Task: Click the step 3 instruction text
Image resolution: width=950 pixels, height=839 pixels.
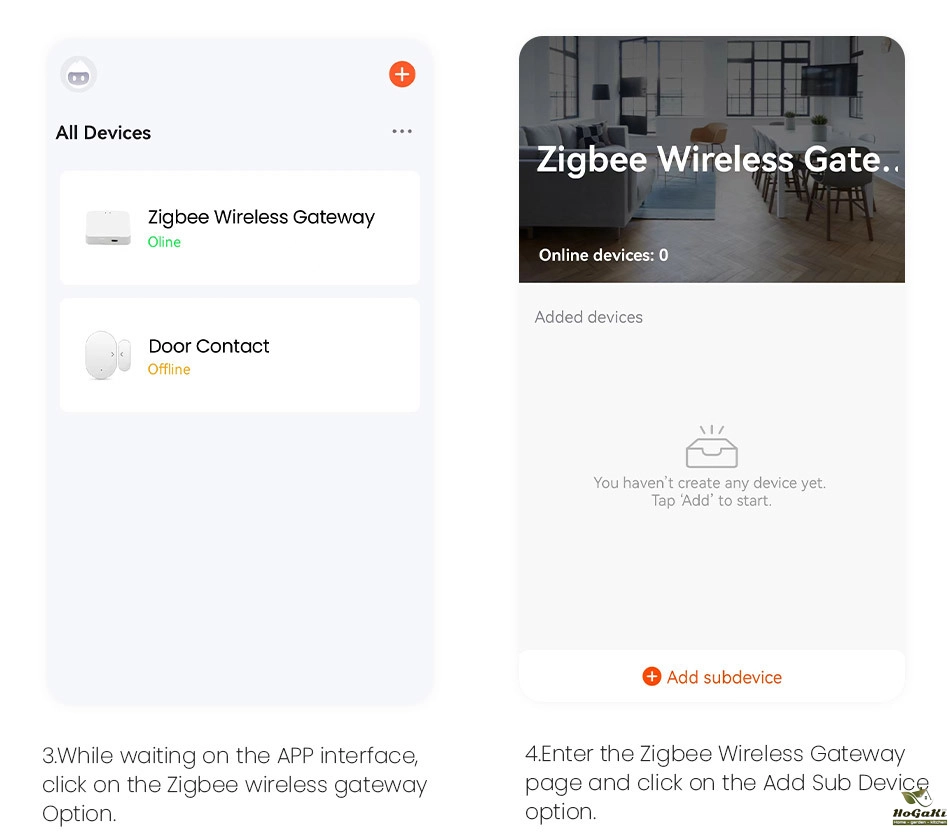Action: click(234, 784)
